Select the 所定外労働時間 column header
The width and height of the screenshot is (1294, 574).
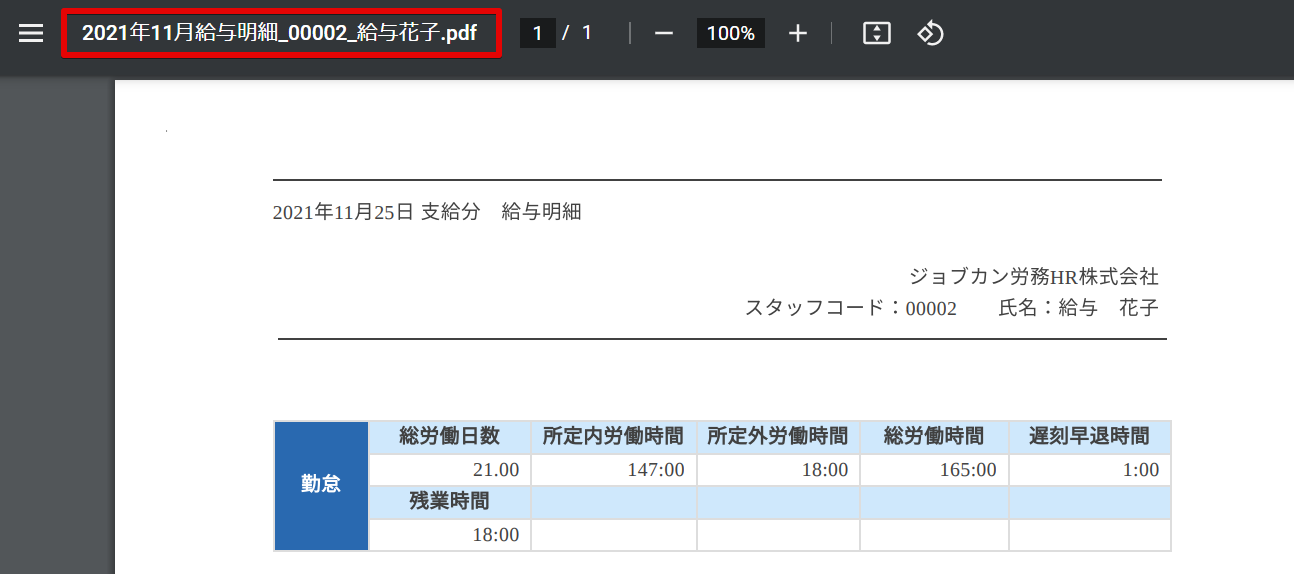coord(777,437)
